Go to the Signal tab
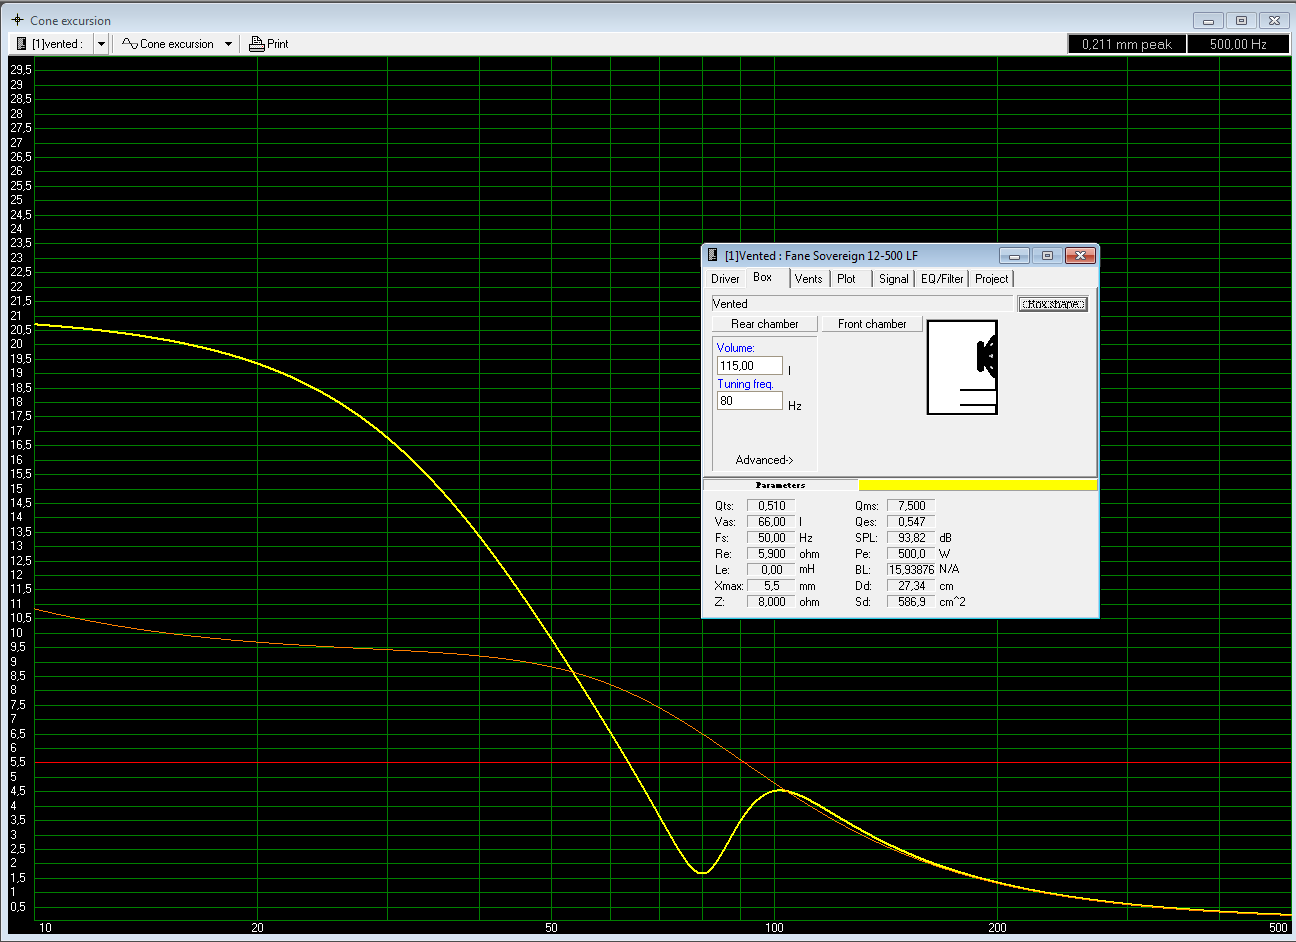The image size is (1296, 942). pos(893,279)
